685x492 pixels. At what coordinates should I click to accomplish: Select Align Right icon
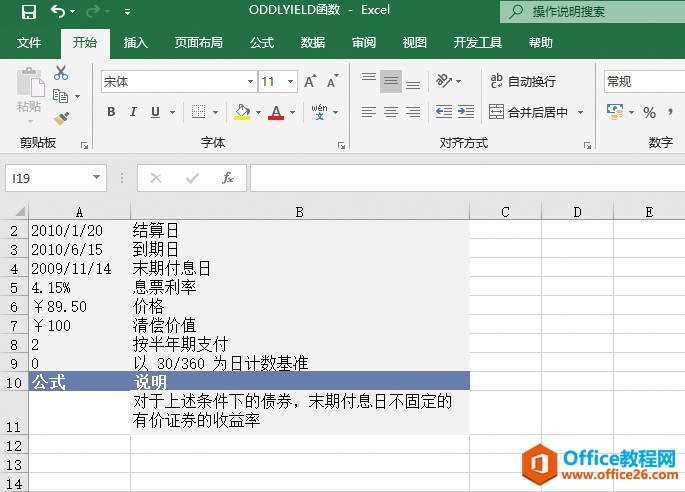[x=413, y=112]
